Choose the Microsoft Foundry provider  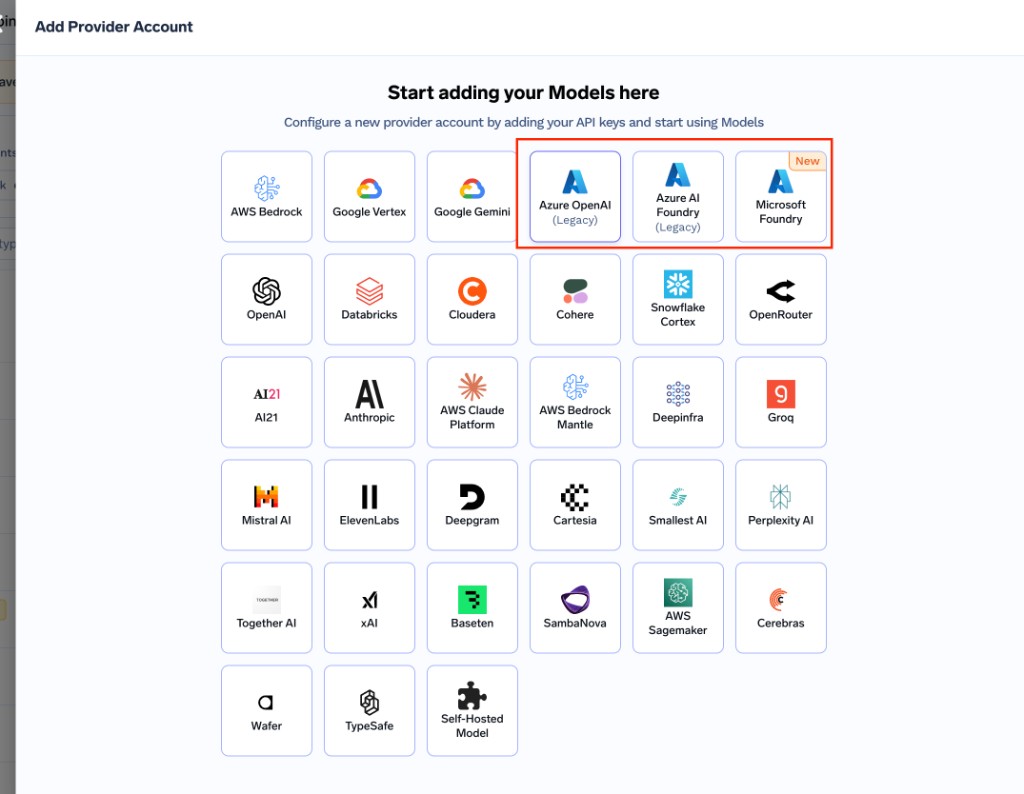[780, 197]
